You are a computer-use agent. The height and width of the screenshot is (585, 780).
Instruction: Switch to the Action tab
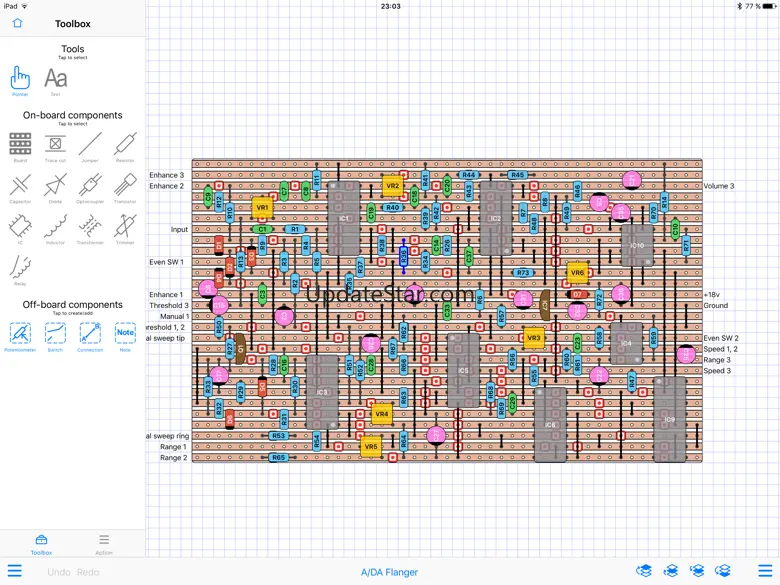point(104,544)
